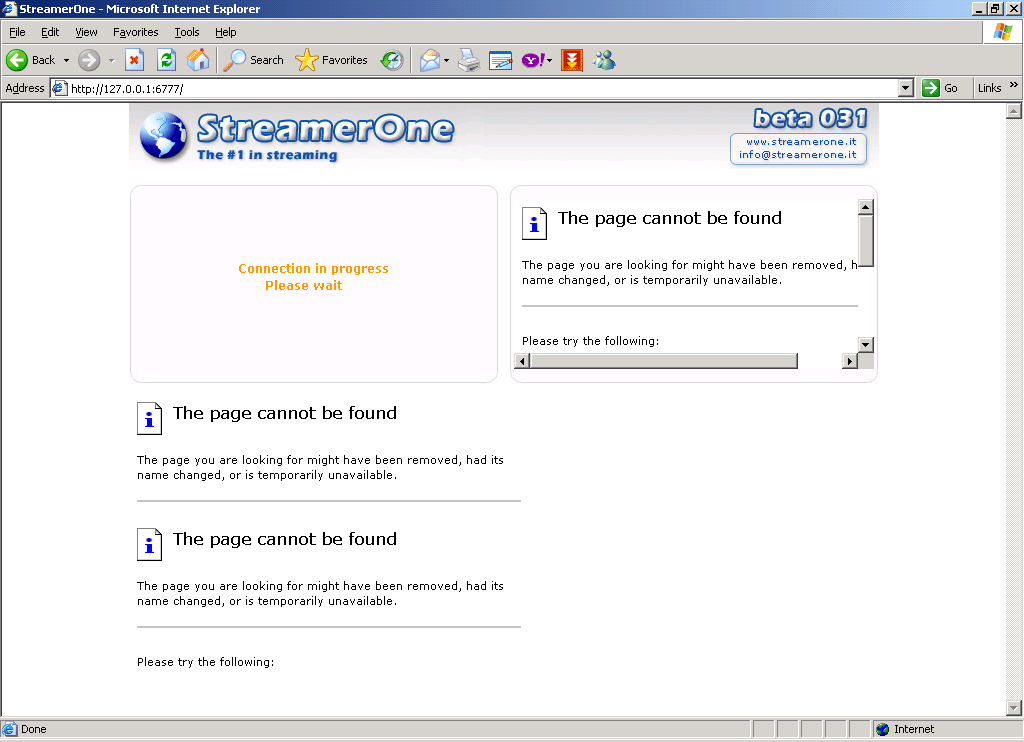Click the Back arrow icon

click(x=17, y=60)
